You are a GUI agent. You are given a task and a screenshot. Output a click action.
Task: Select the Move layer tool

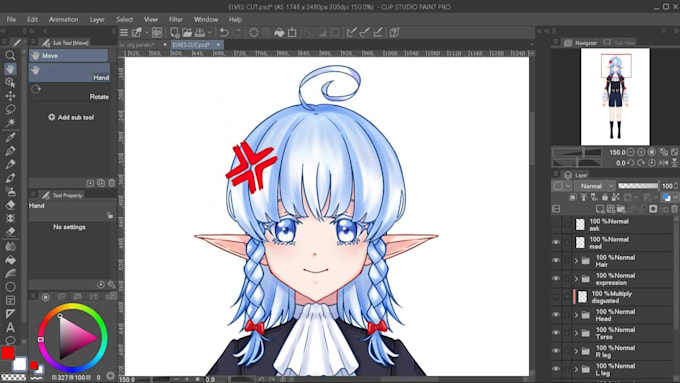pos(10,95)
